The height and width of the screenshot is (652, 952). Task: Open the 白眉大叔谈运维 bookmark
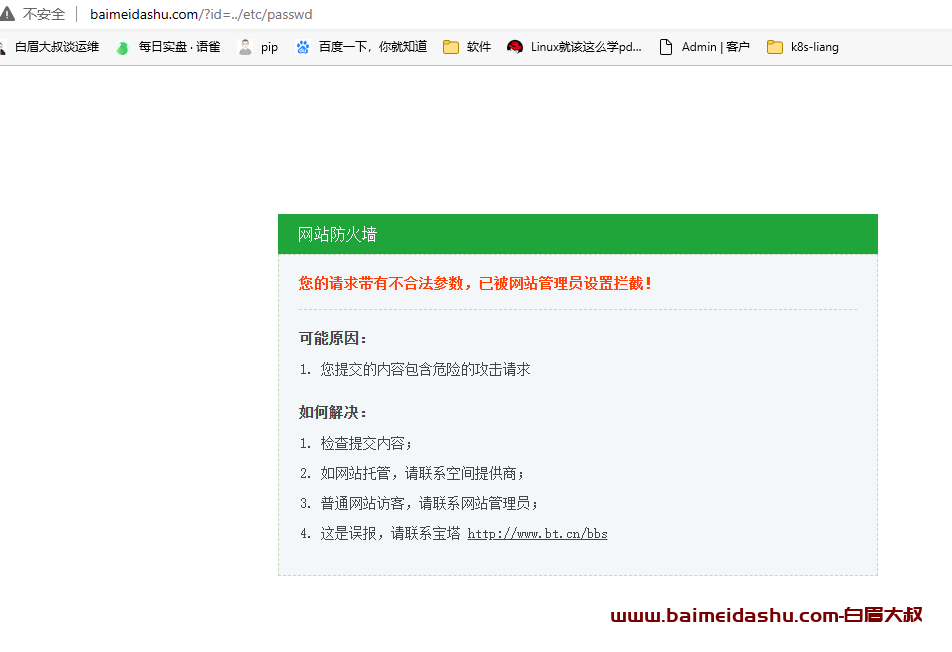pyautogui.click(x=56, y=47)
